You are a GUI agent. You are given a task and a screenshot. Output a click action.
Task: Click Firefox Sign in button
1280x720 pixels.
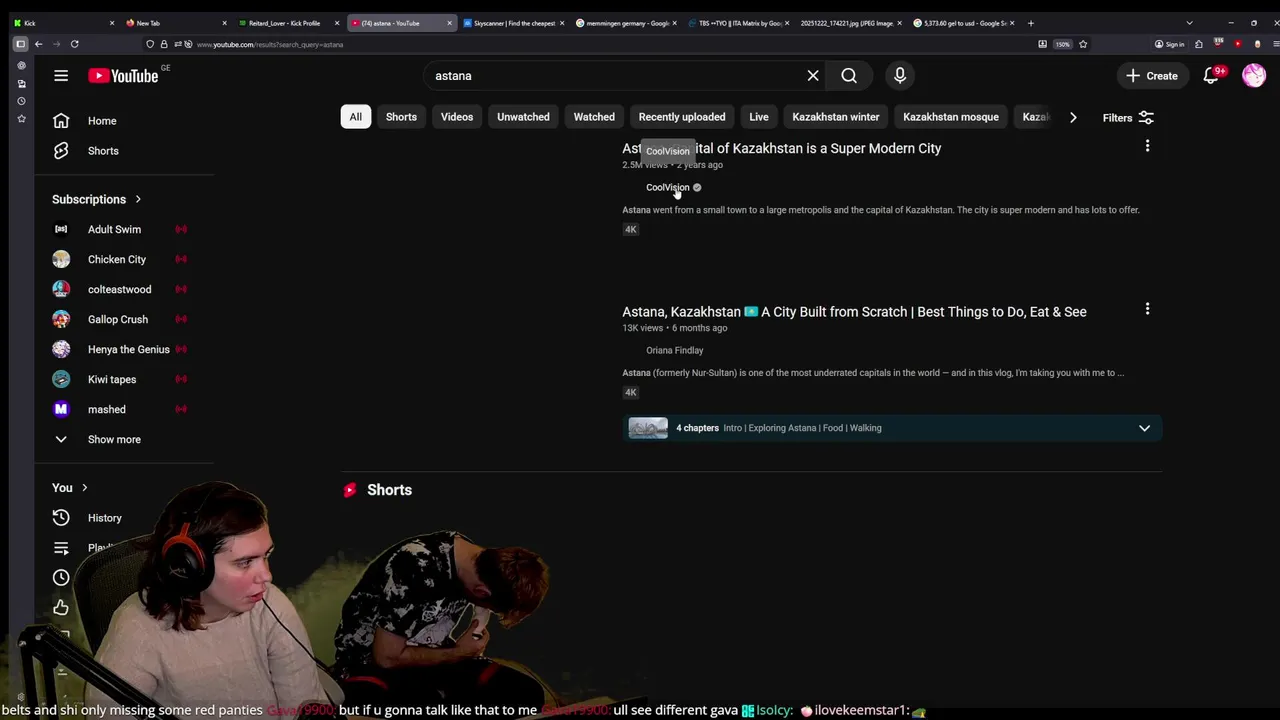pos(1169,44)
